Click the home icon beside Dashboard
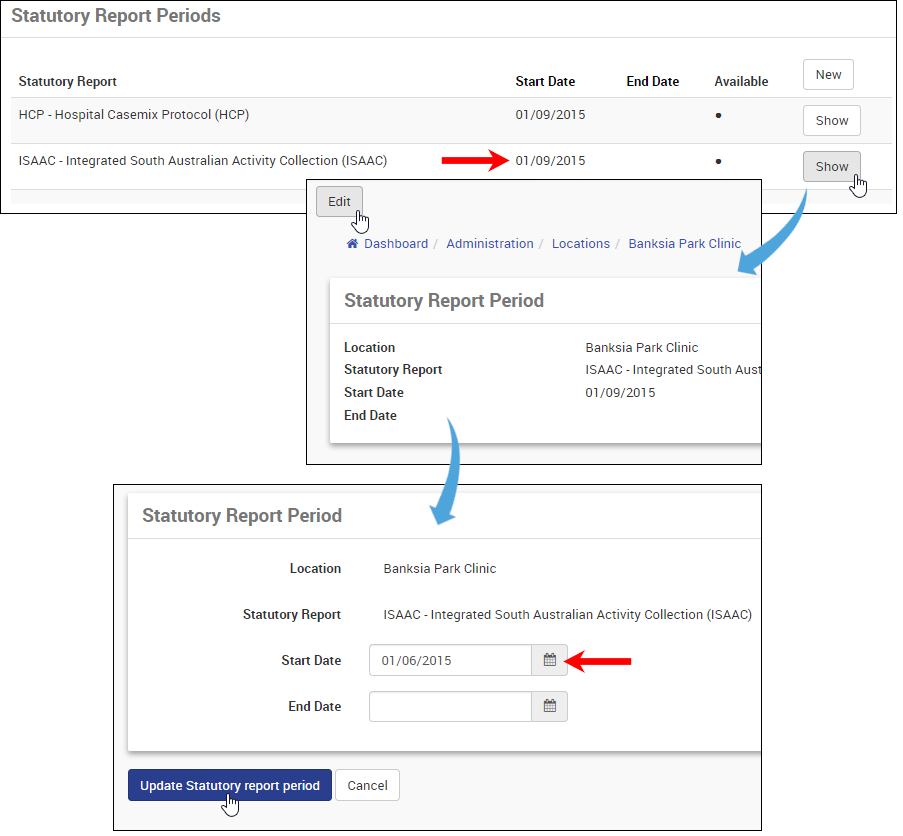 352,244
